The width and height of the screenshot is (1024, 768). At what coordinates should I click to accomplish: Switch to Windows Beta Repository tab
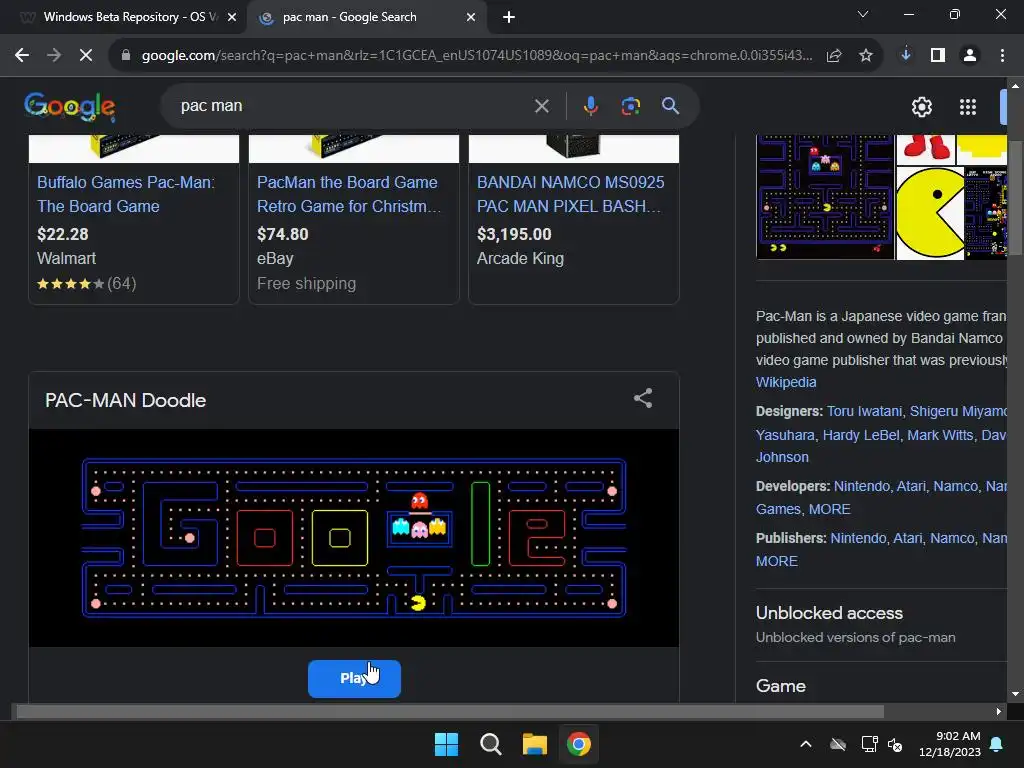[x=128, y=17]
